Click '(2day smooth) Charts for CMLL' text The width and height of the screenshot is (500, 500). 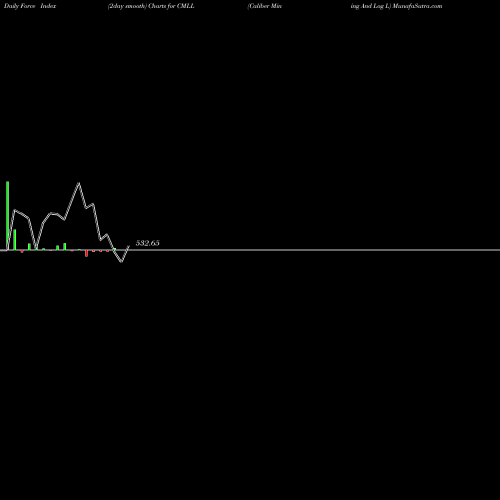click(x=151, y=6)
